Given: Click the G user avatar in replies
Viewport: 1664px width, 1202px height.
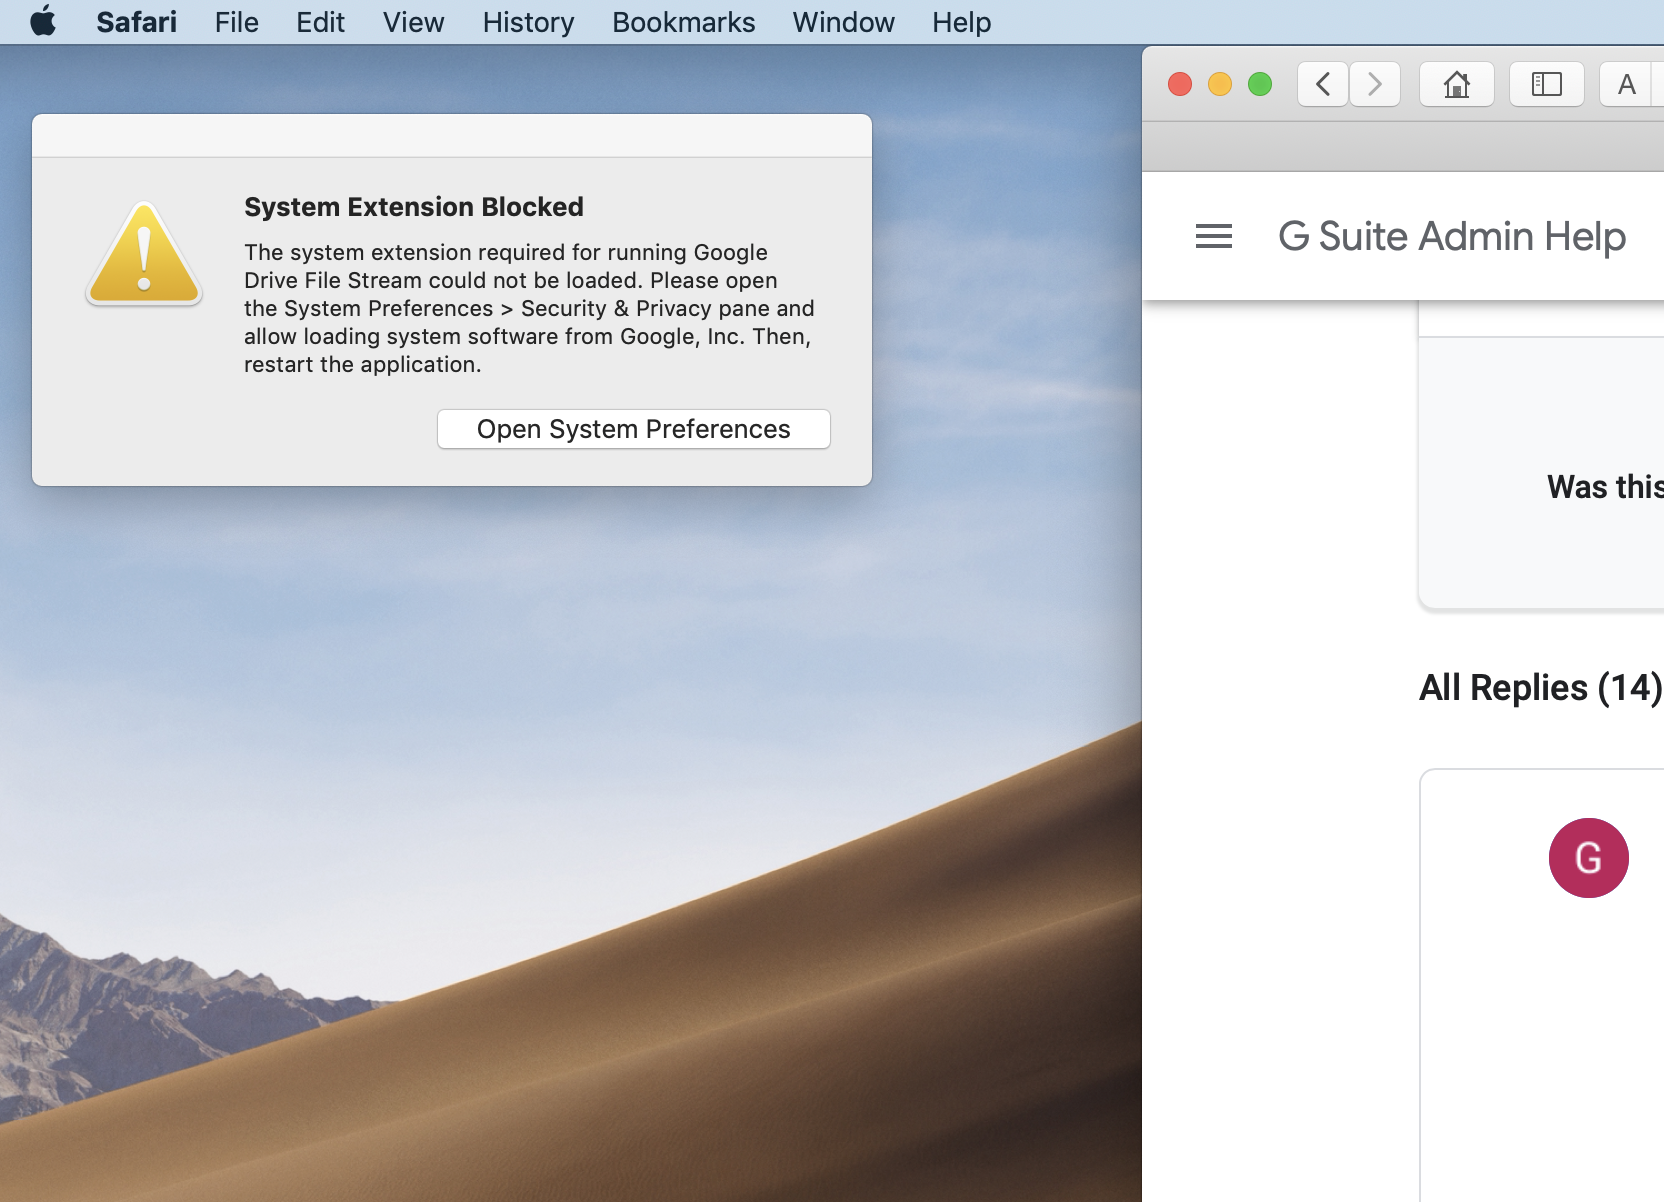Looking at the screenshot, I should click(1588, 858).
